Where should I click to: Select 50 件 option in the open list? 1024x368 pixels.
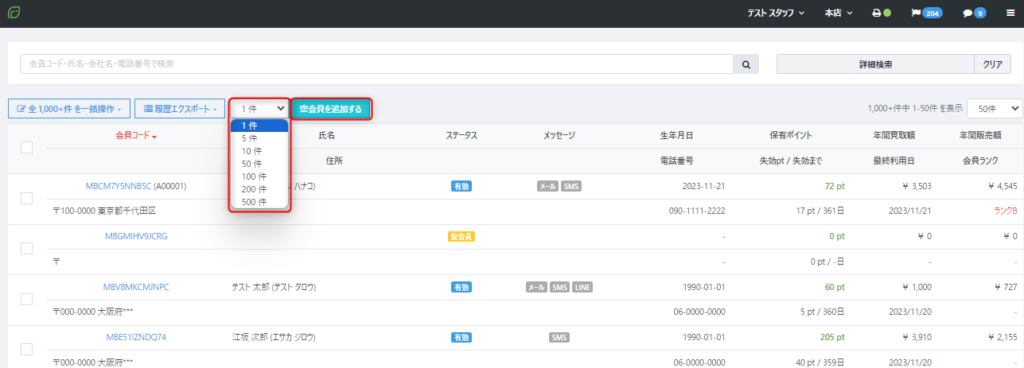[x=259, y=164]
